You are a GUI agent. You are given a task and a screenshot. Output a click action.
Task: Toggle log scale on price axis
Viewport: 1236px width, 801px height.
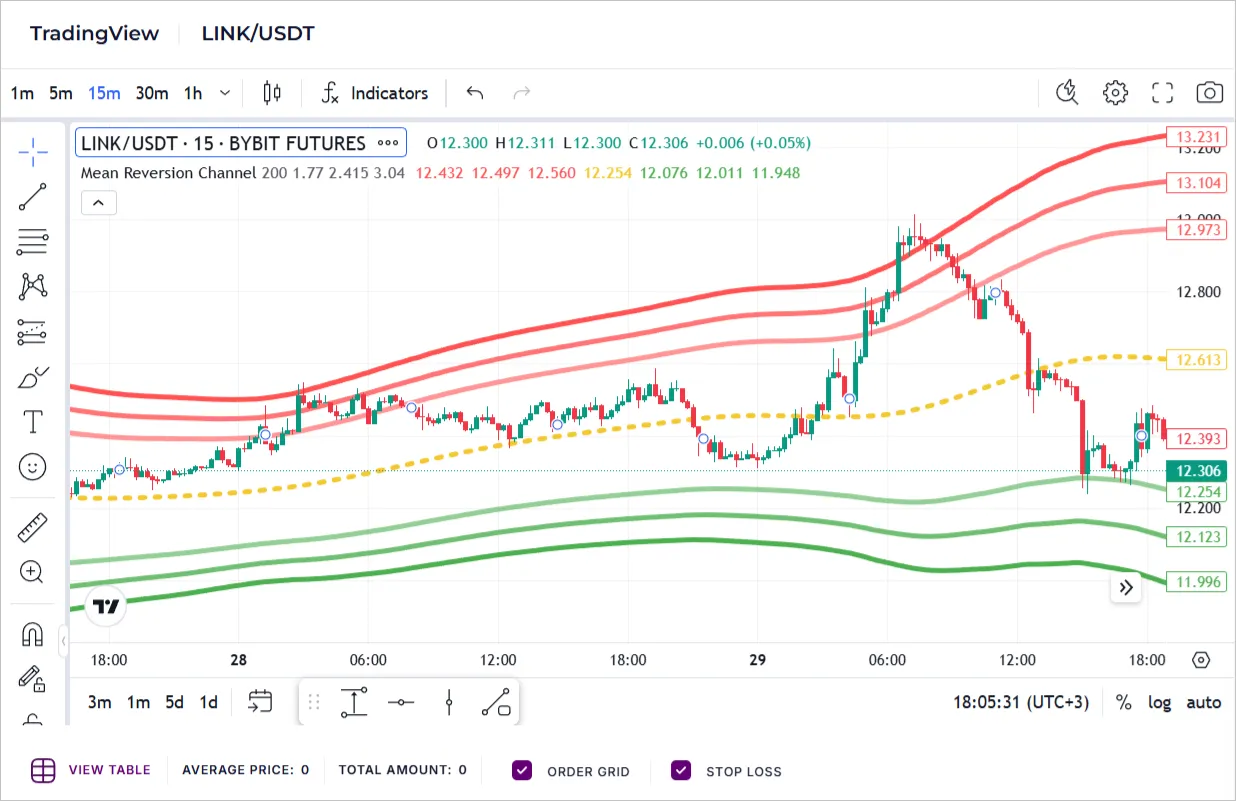(1159, 702)
